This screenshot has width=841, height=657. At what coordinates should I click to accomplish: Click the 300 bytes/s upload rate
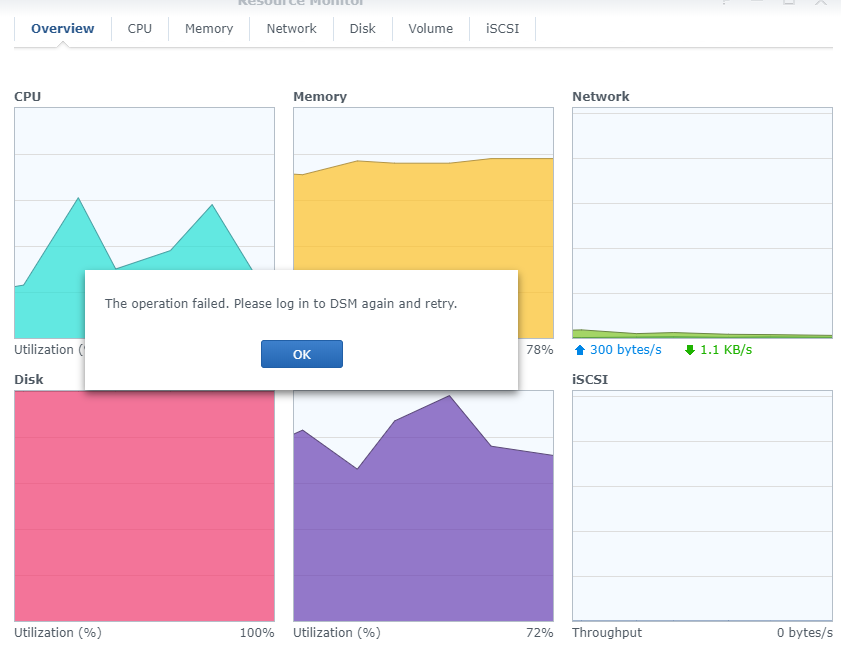tap(625, 350)
